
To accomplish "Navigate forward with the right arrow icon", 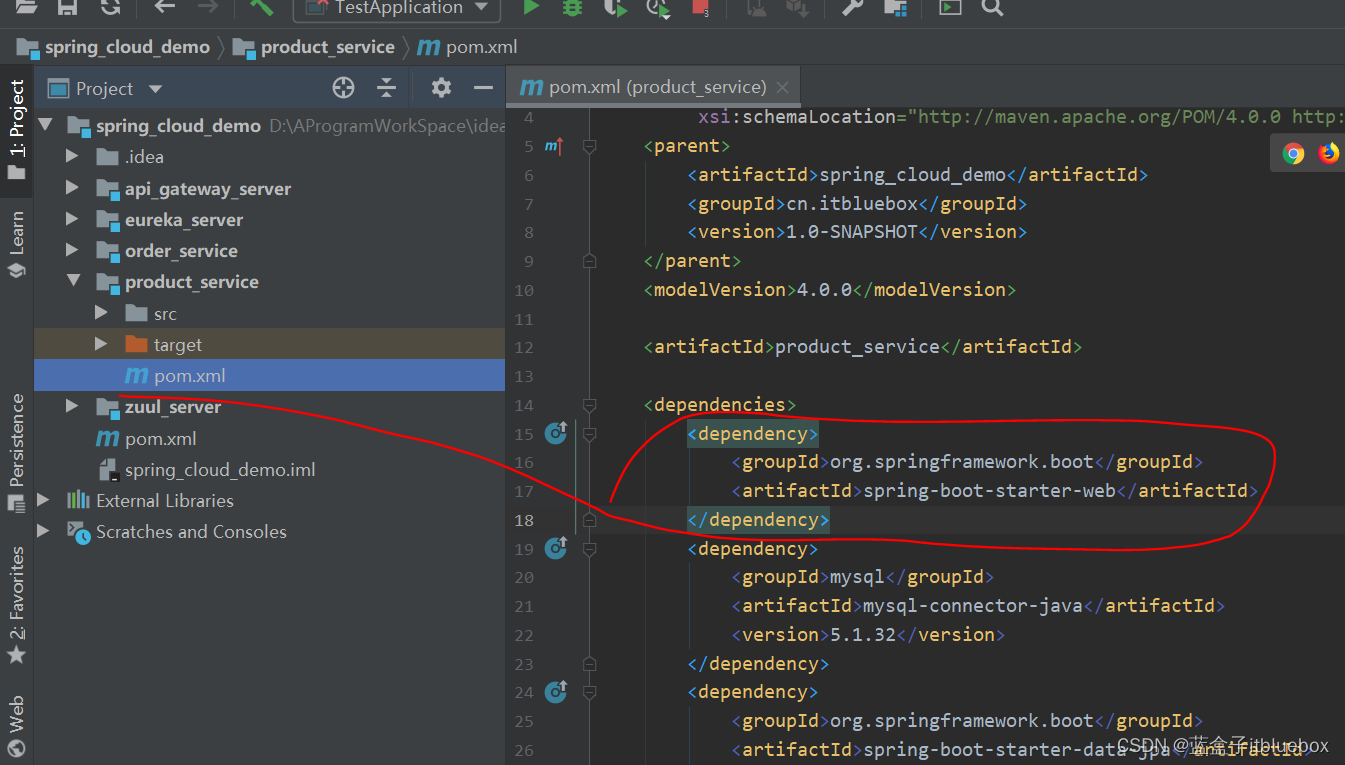I will [x=207, y=7].
